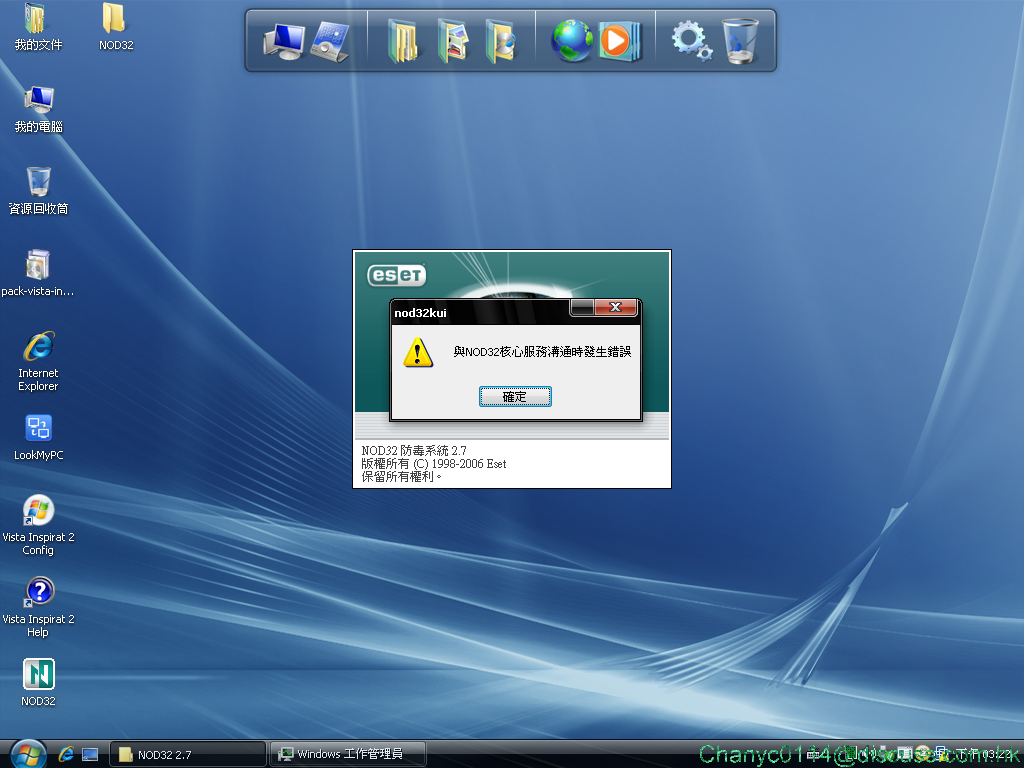Select the pack-vista-in... installer desktop icon
The image size is (1024, 768).
38,273
